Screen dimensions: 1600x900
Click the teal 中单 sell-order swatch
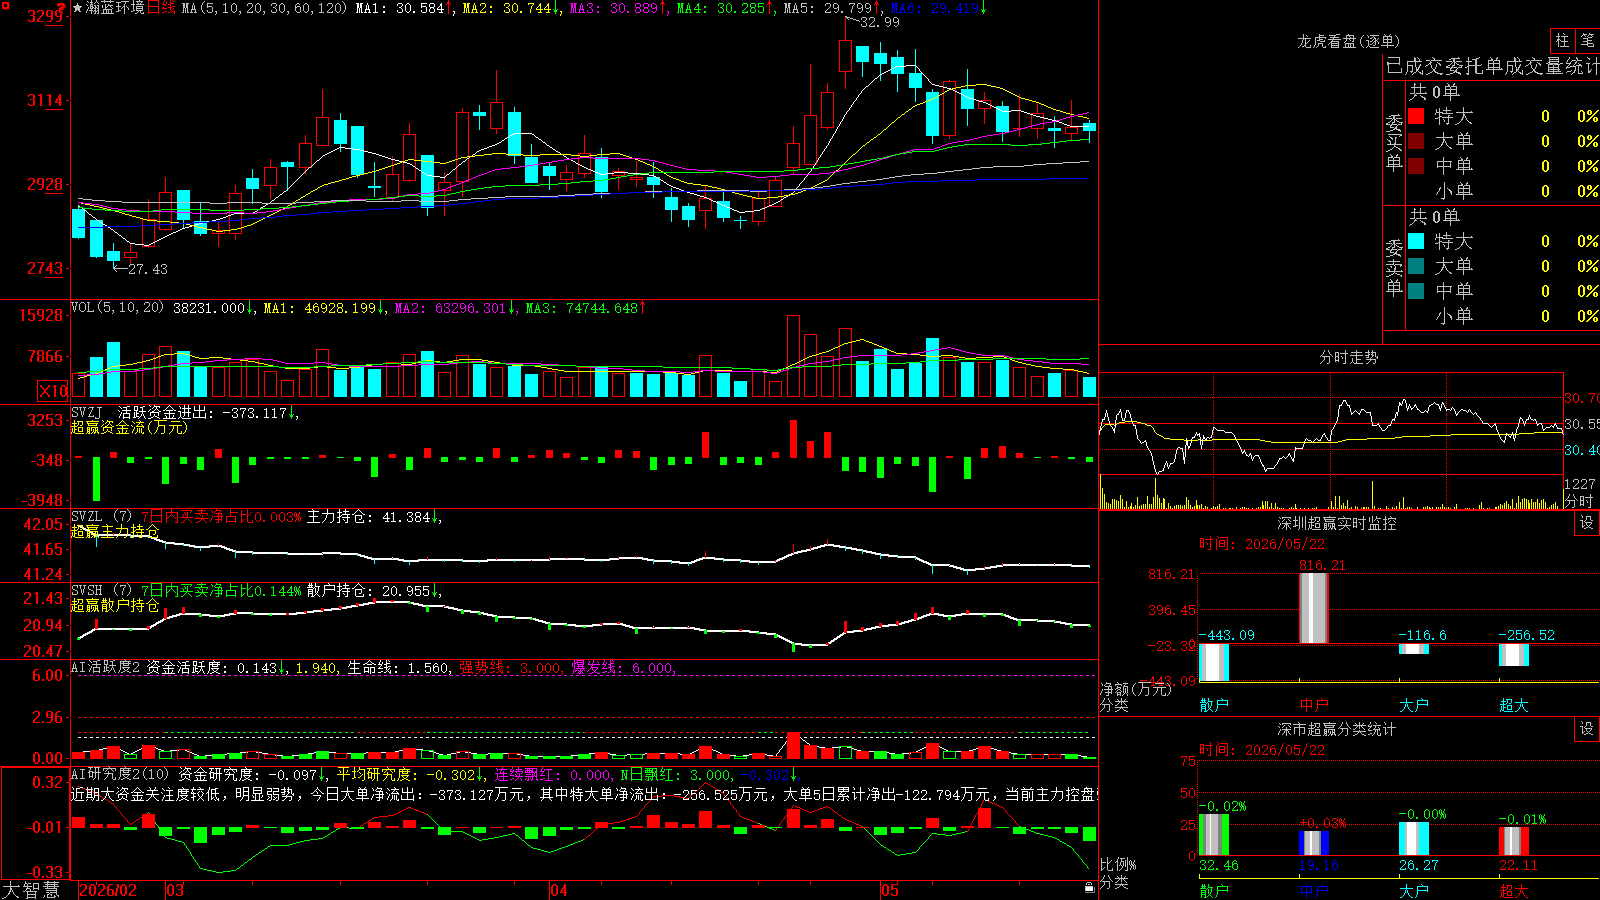pos(1416,291)
